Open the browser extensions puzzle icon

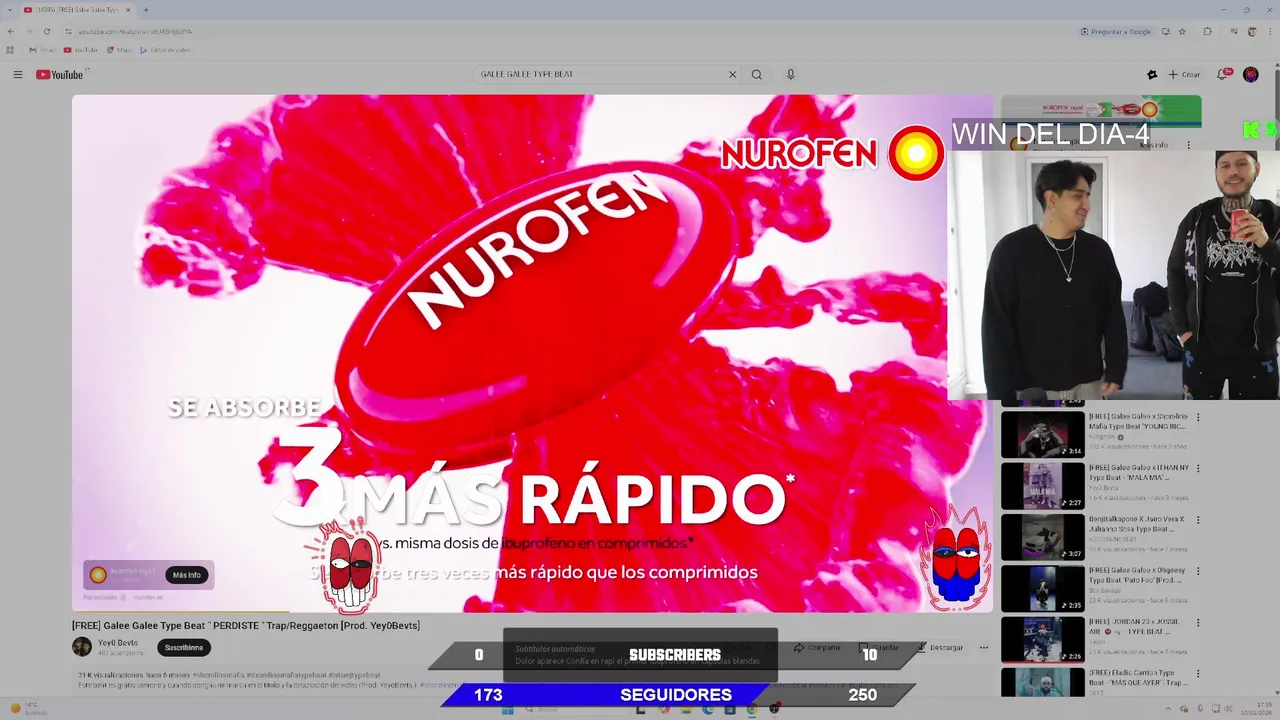tap(1207, 31)
